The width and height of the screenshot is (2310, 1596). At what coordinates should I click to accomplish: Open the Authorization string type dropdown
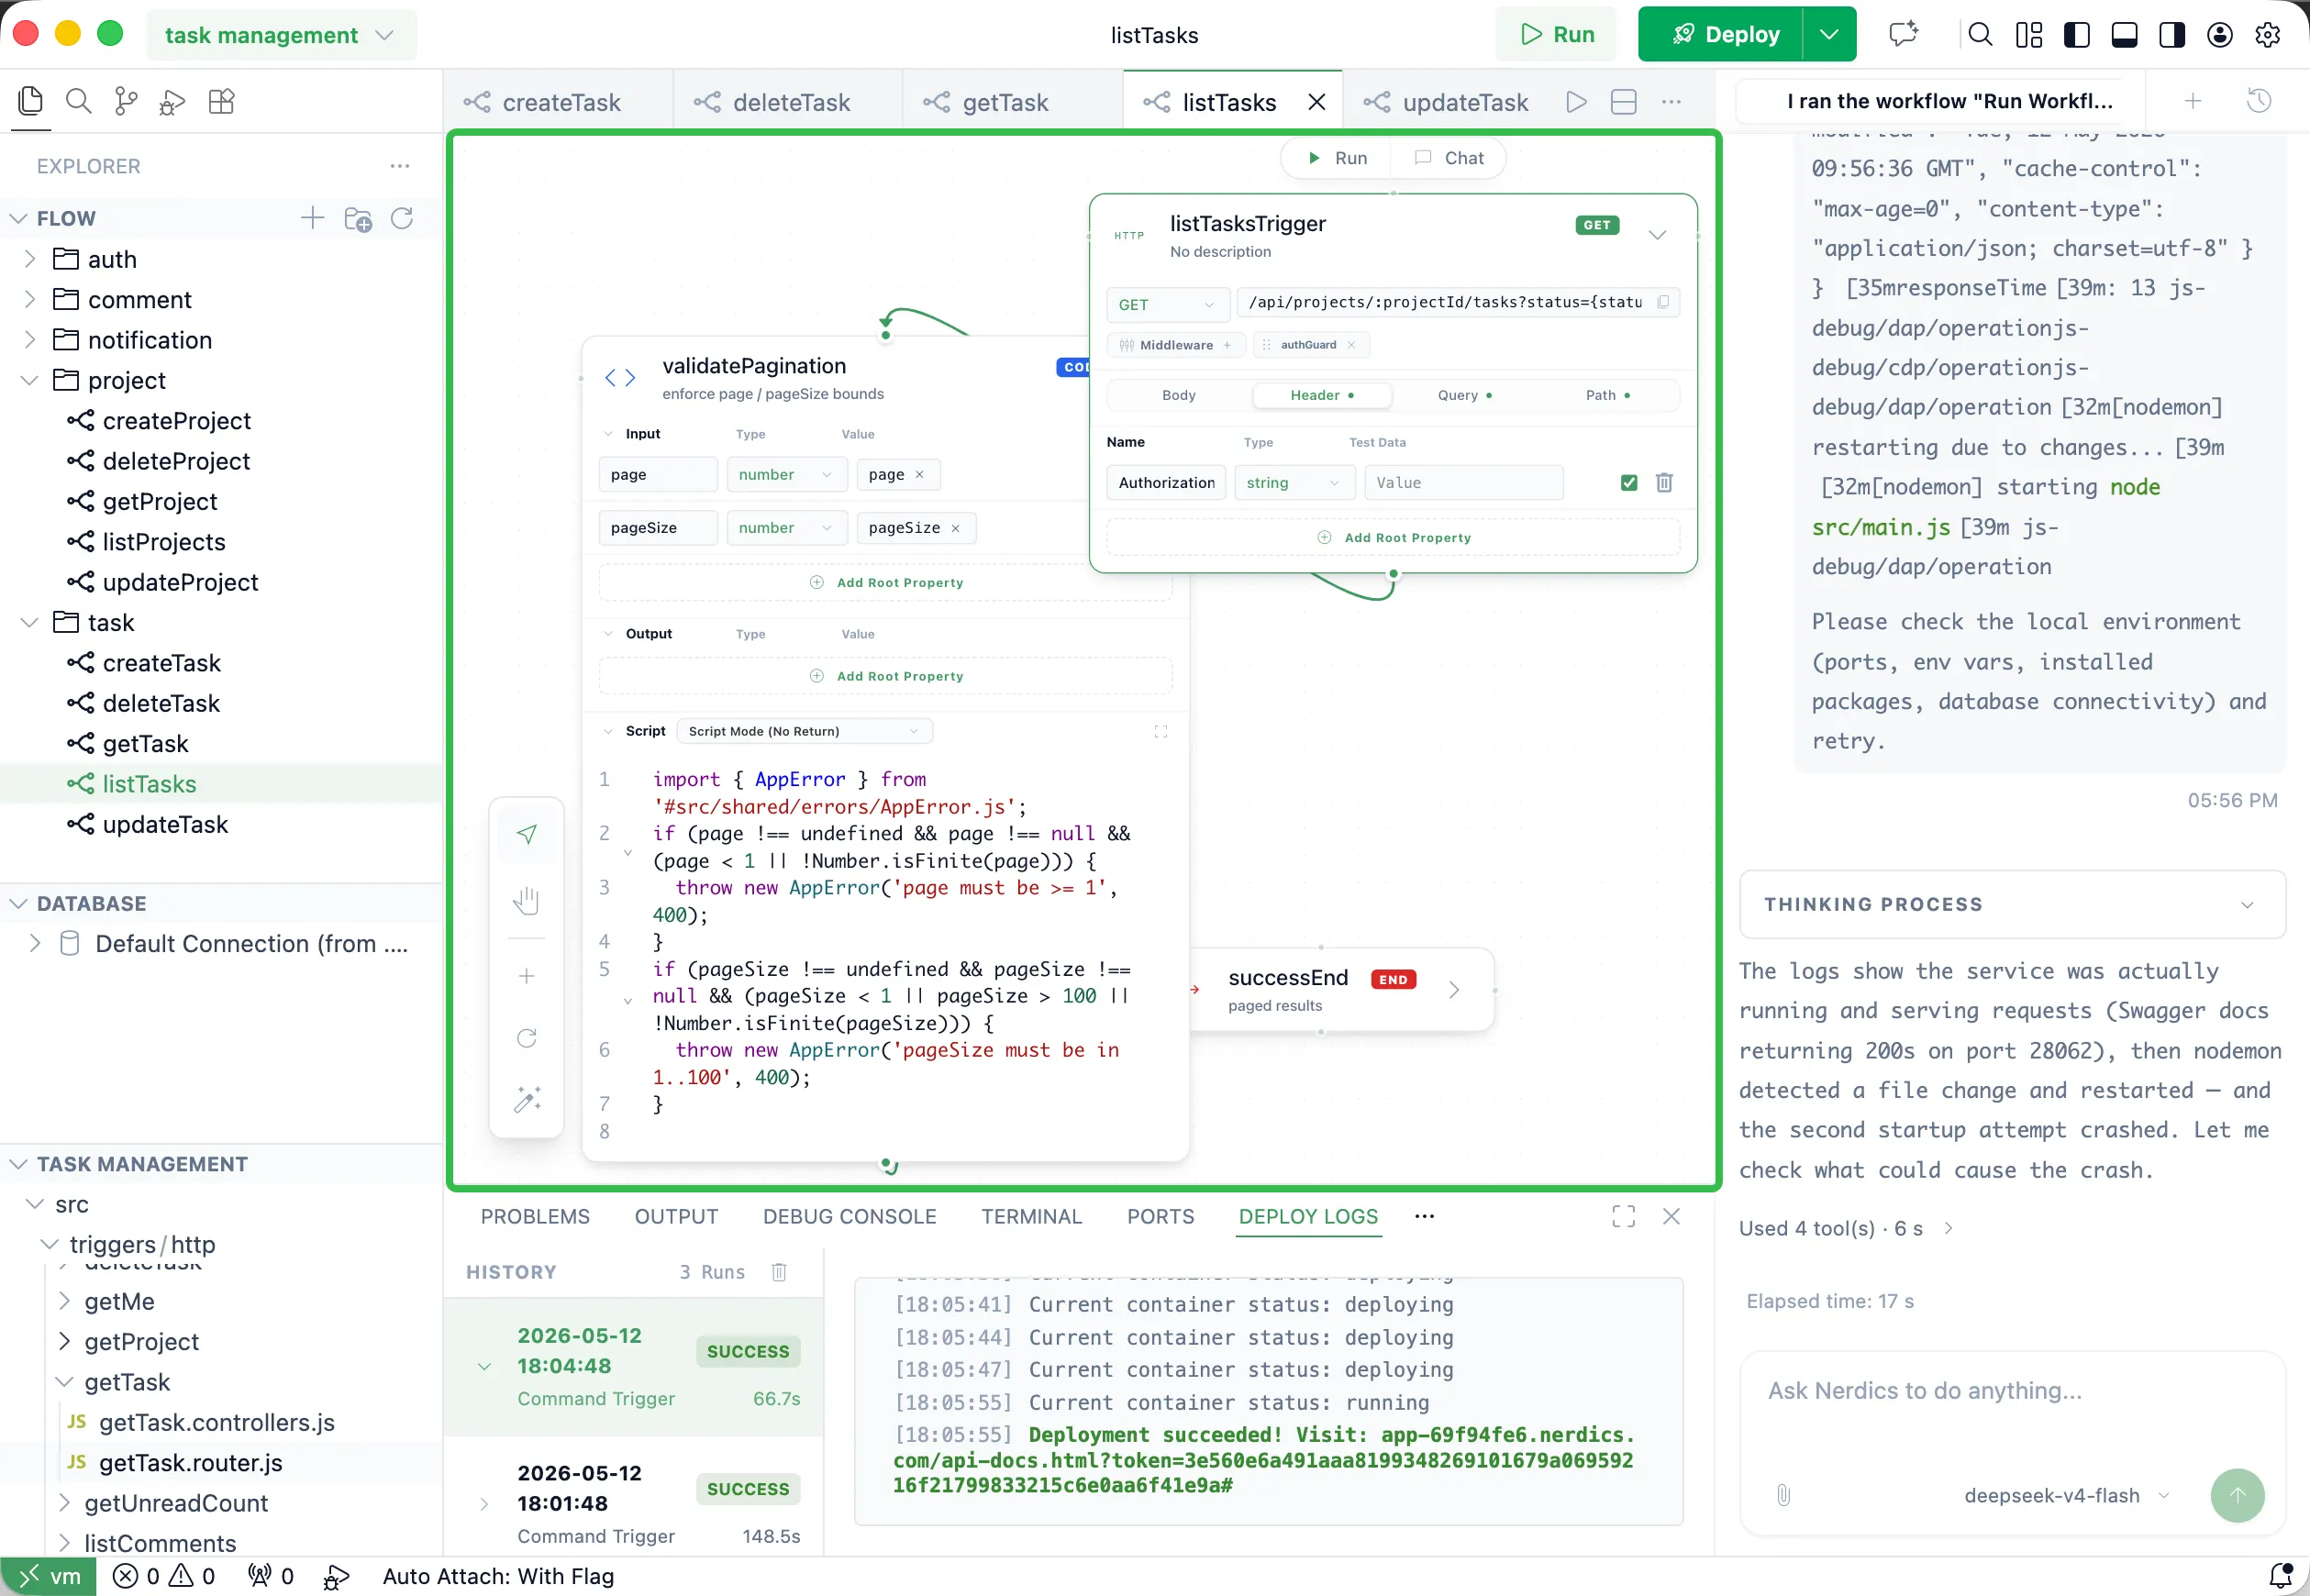(1294, 483)
